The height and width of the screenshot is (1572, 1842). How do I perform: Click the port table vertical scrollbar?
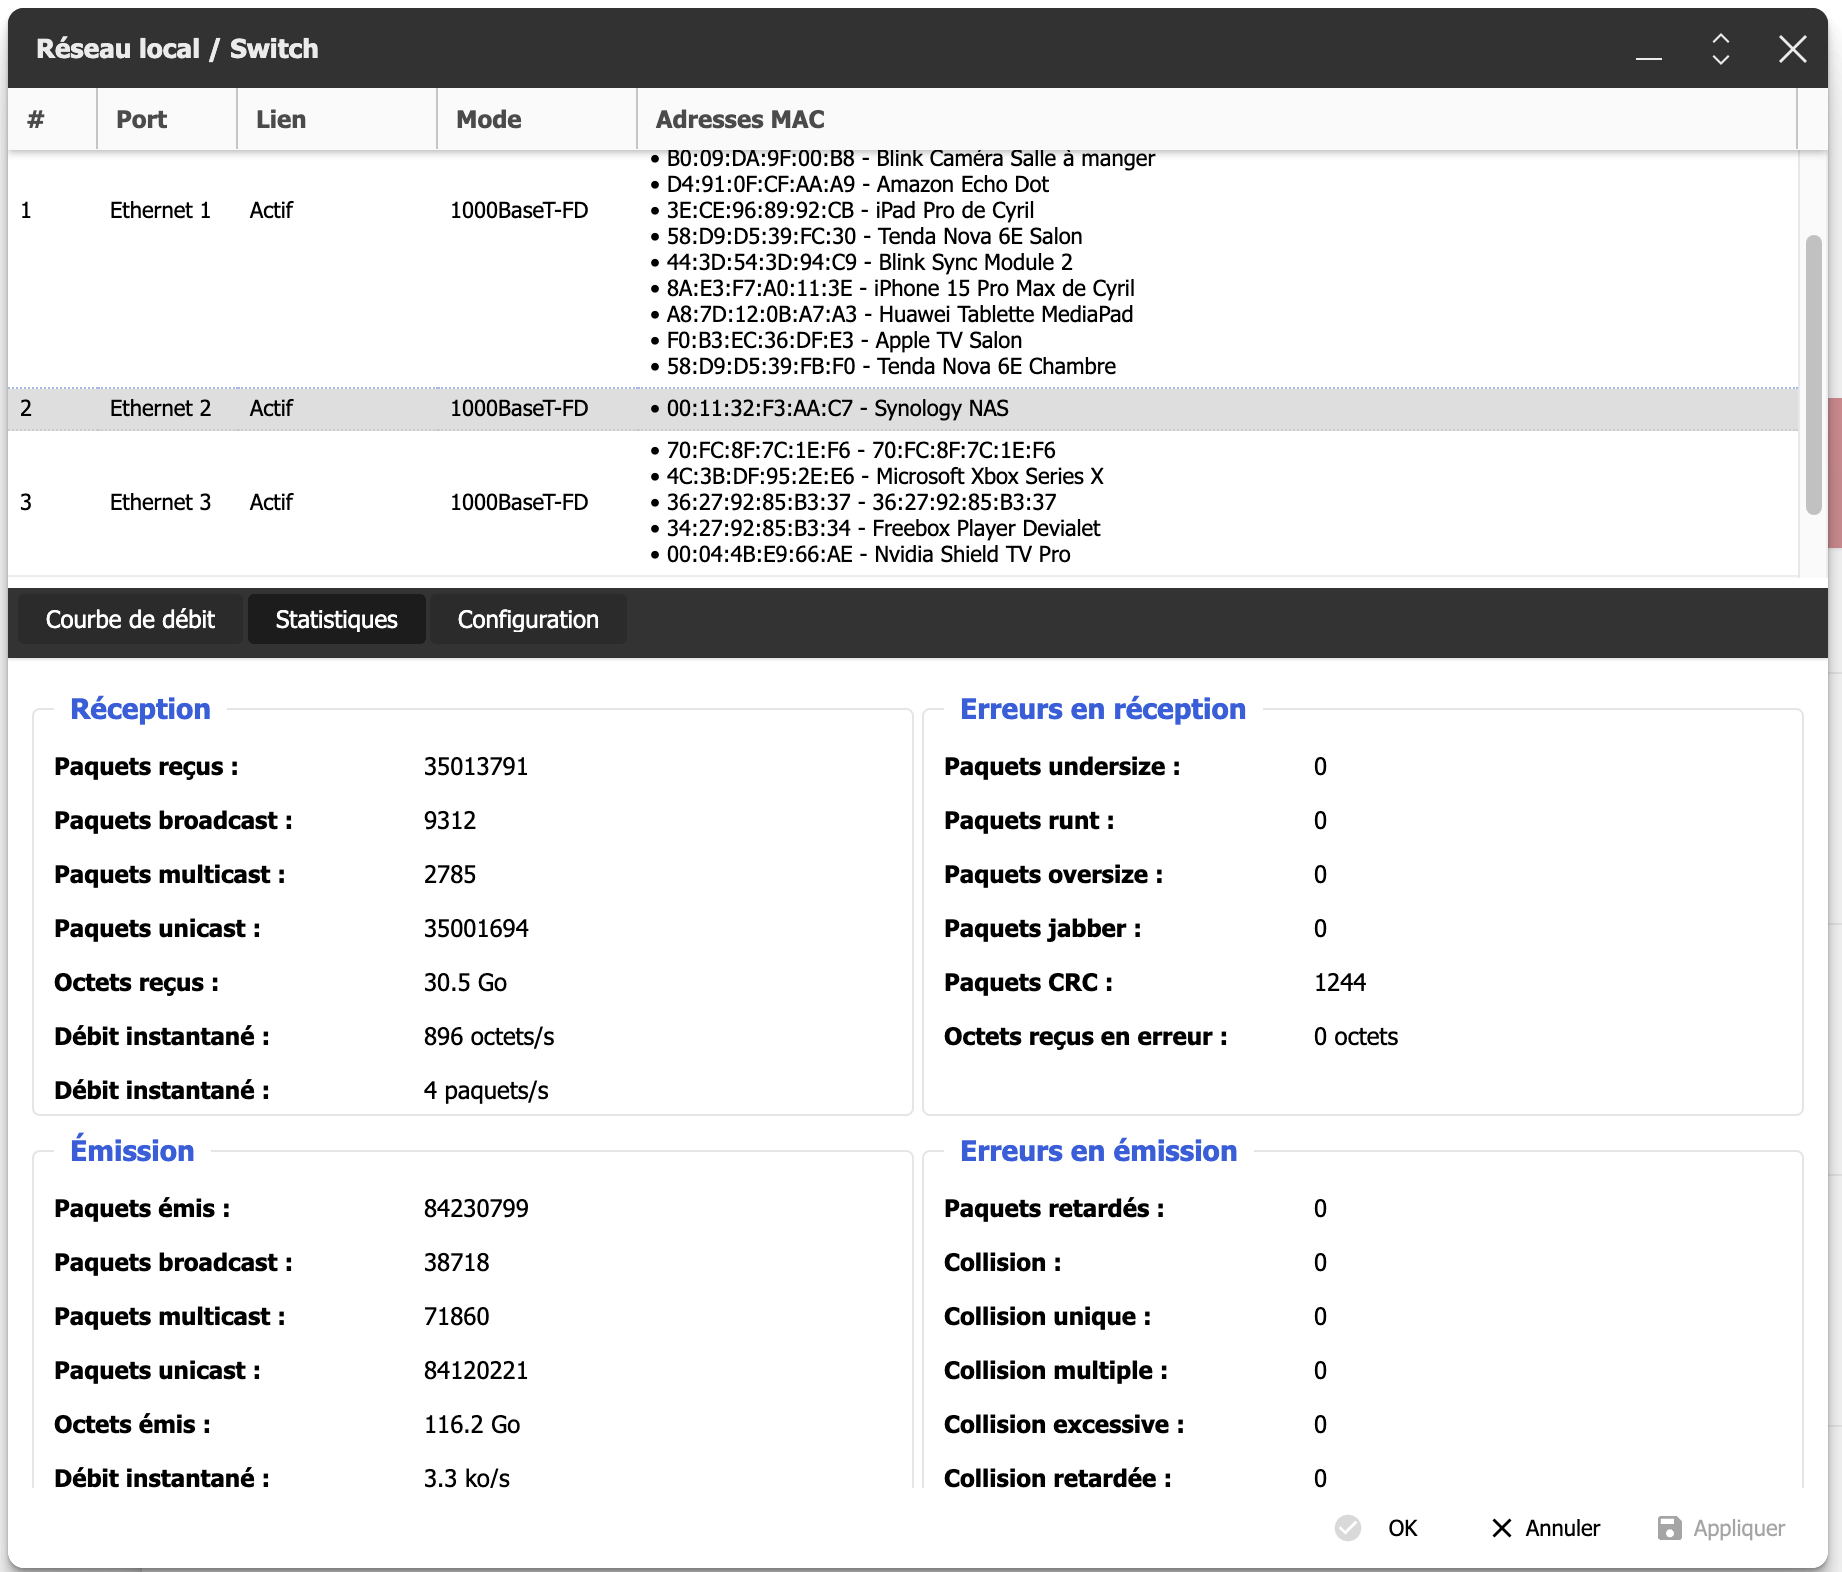click(x=1813, y=374)
